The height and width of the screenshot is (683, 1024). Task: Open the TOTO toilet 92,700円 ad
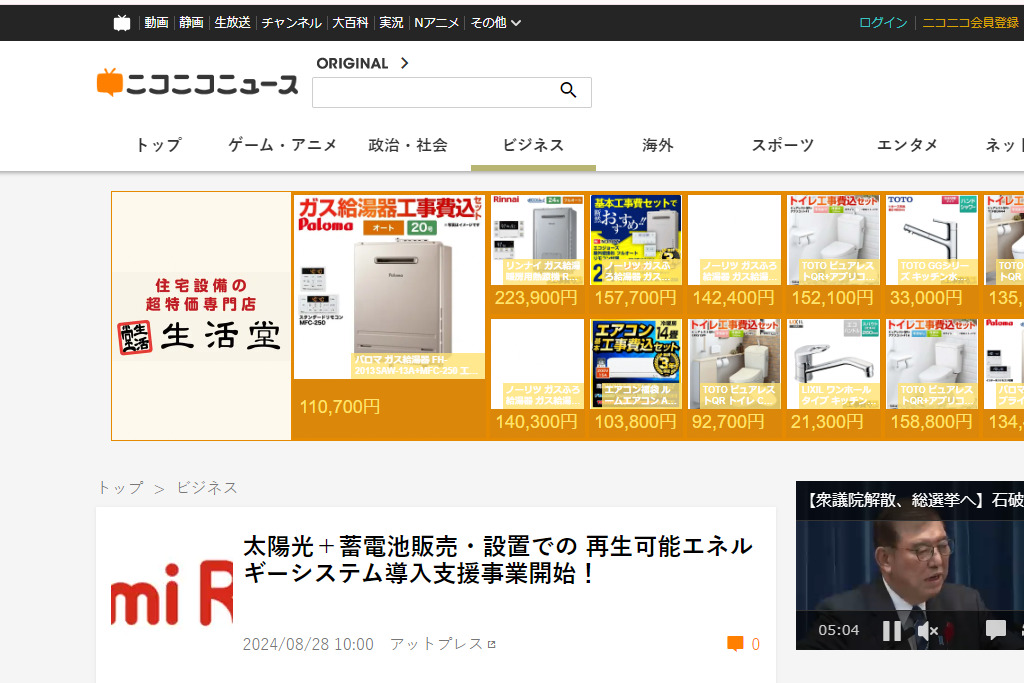point(734,376)
